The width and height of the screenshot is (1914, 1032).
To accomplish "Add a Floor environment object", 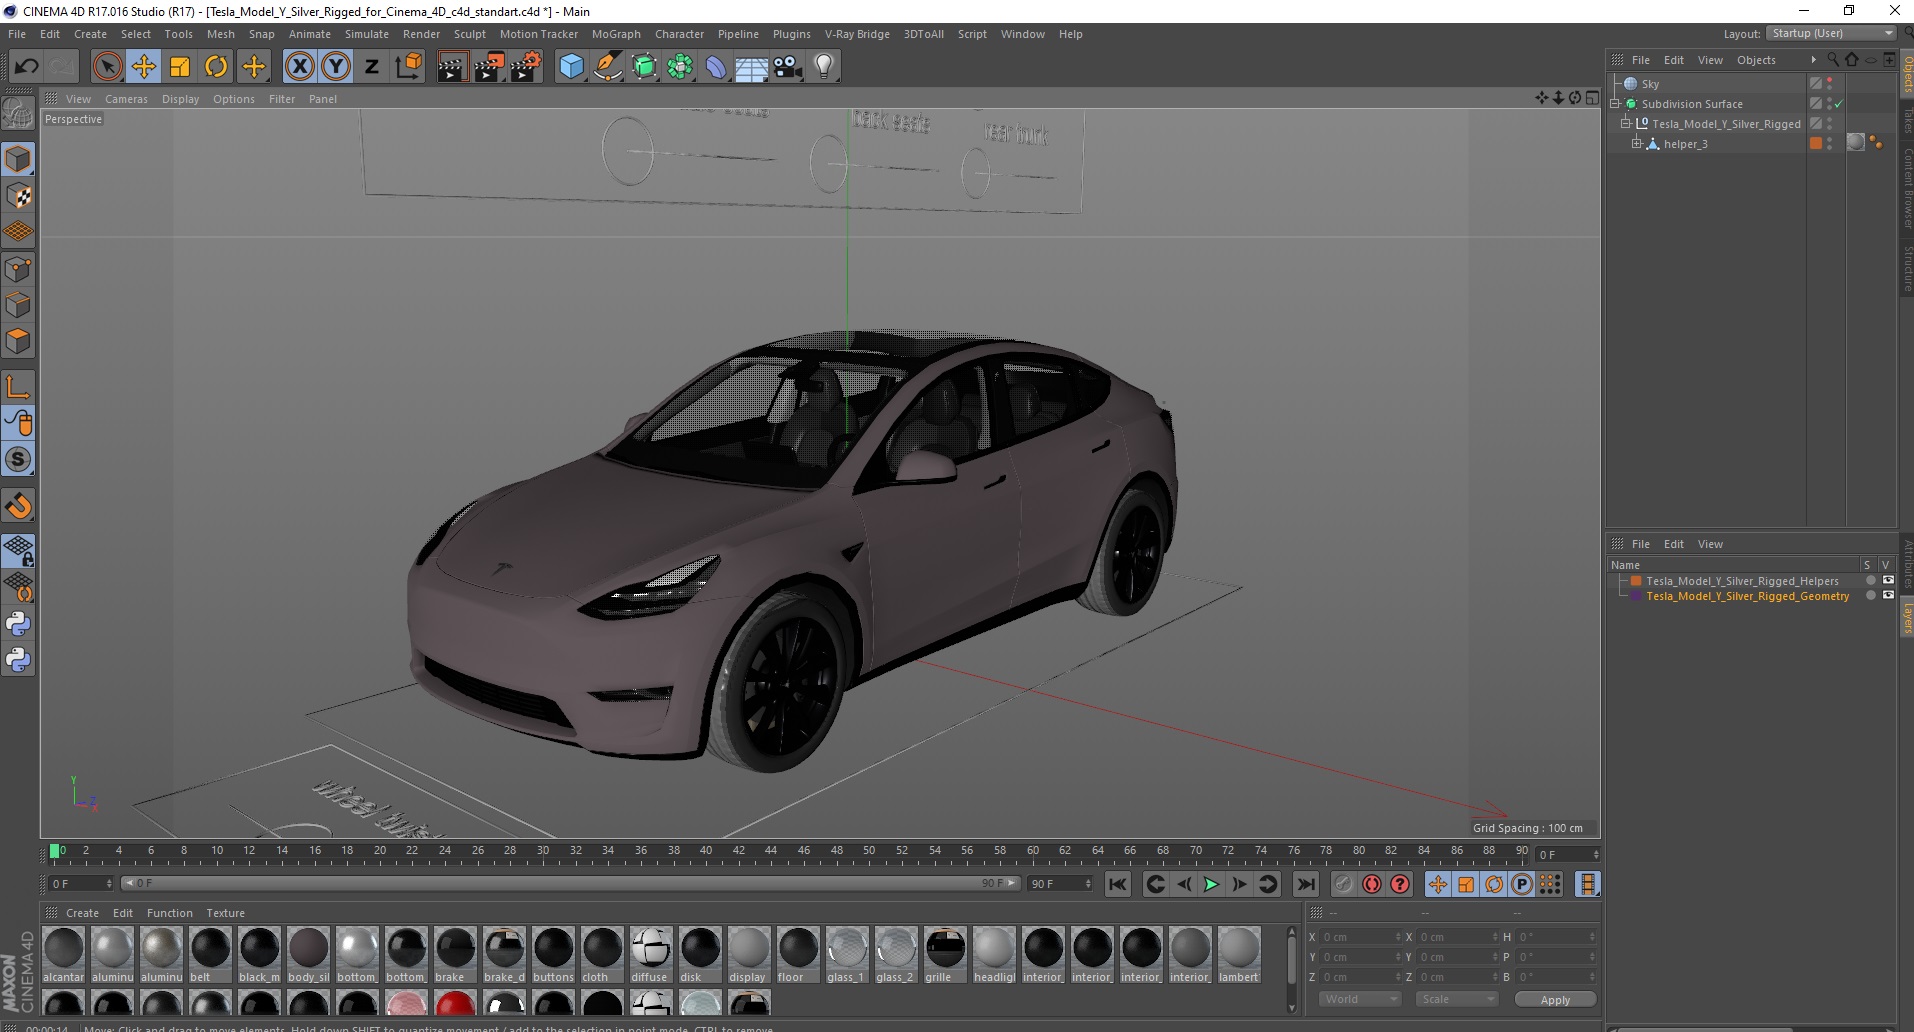I will coord(752,67).
